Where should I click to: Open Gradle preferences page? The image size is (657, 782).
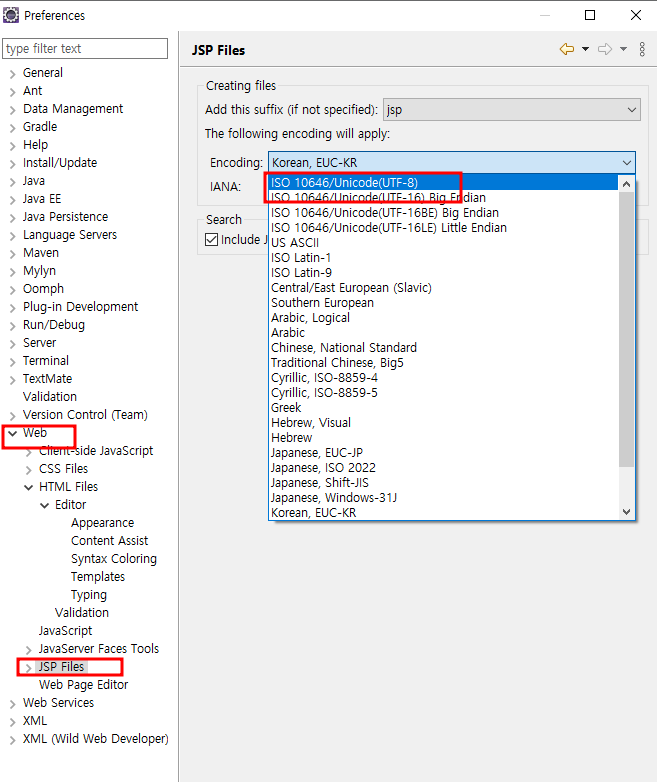click(x=40, y=127)
